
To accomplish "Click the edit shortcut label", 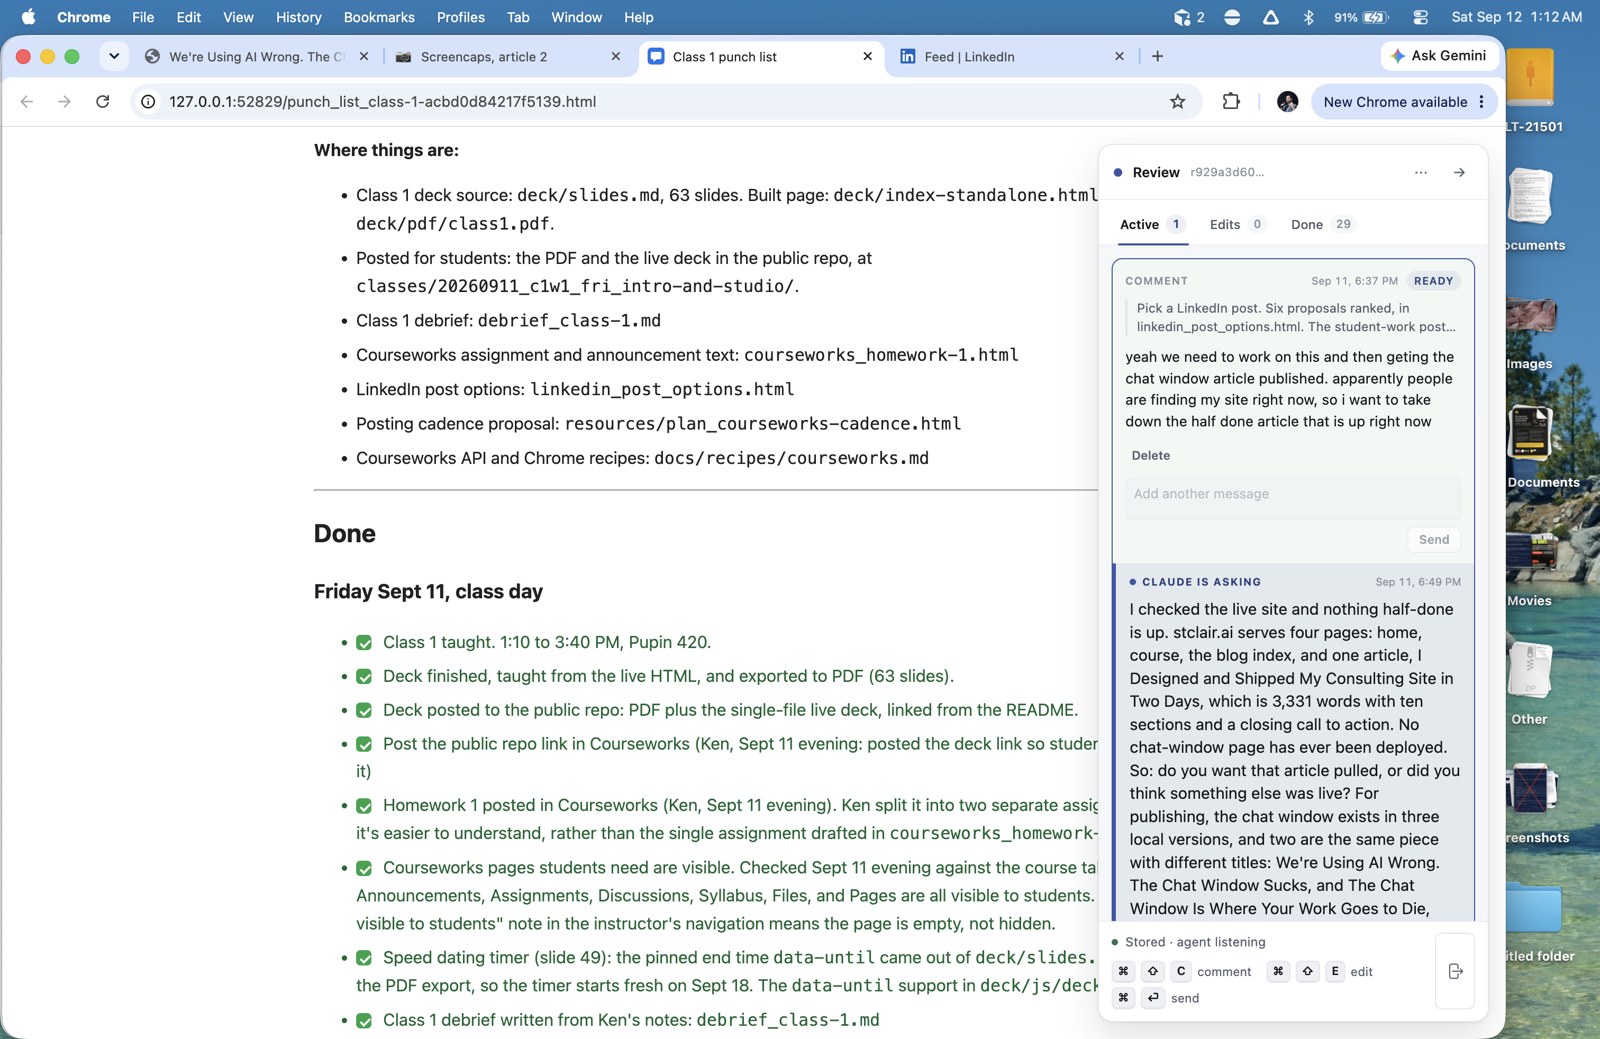I will coord(1361,972).
